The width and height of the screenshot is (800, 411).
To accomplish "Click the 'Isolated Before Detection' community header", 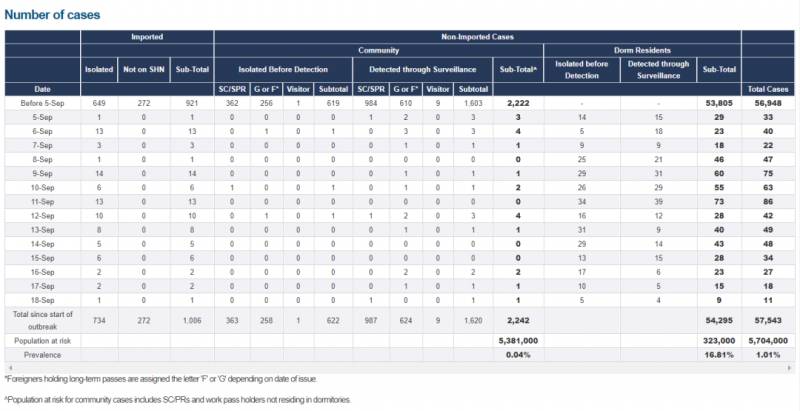I will point(284,69).
